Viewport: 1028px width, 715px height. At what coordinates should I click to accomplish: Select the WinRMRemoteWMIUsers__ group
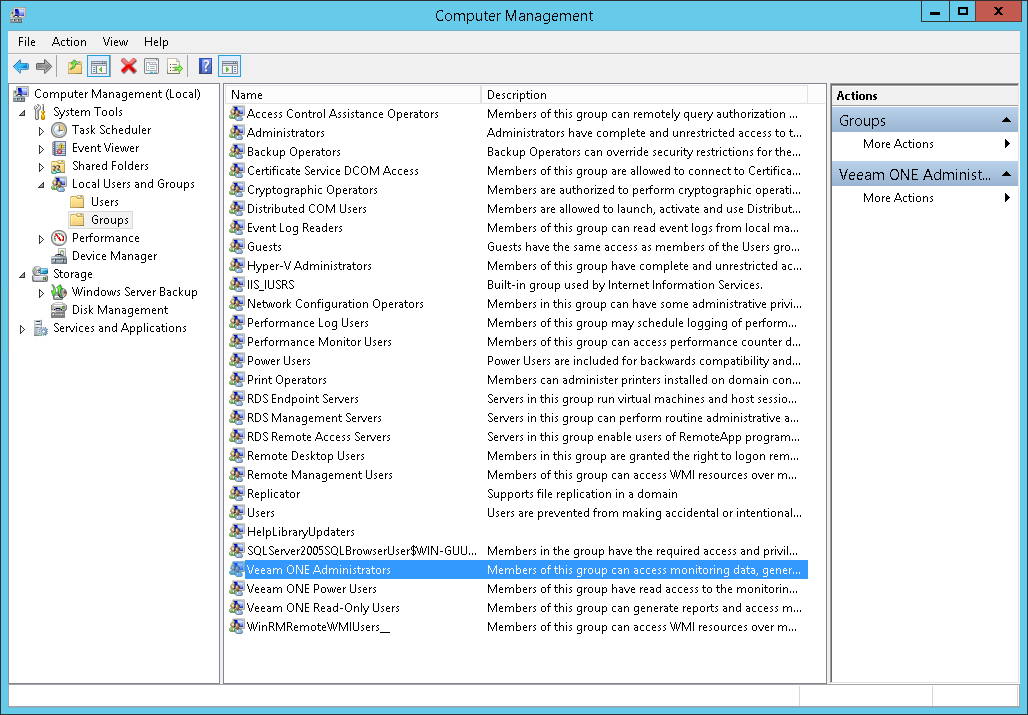point(319,627)
